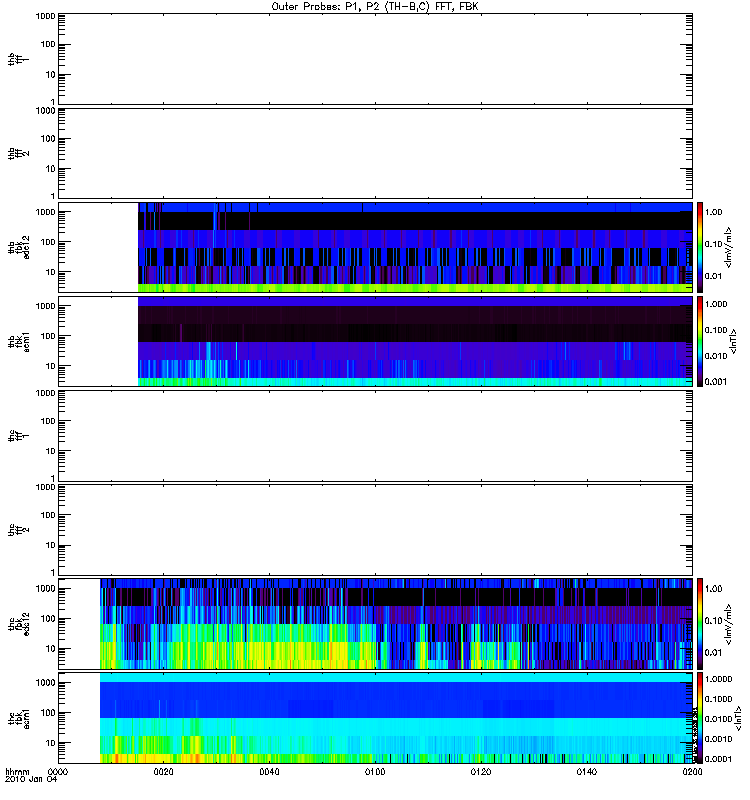Click the 0120 time axis label
The image size is (750, 800).
point(481,772)
